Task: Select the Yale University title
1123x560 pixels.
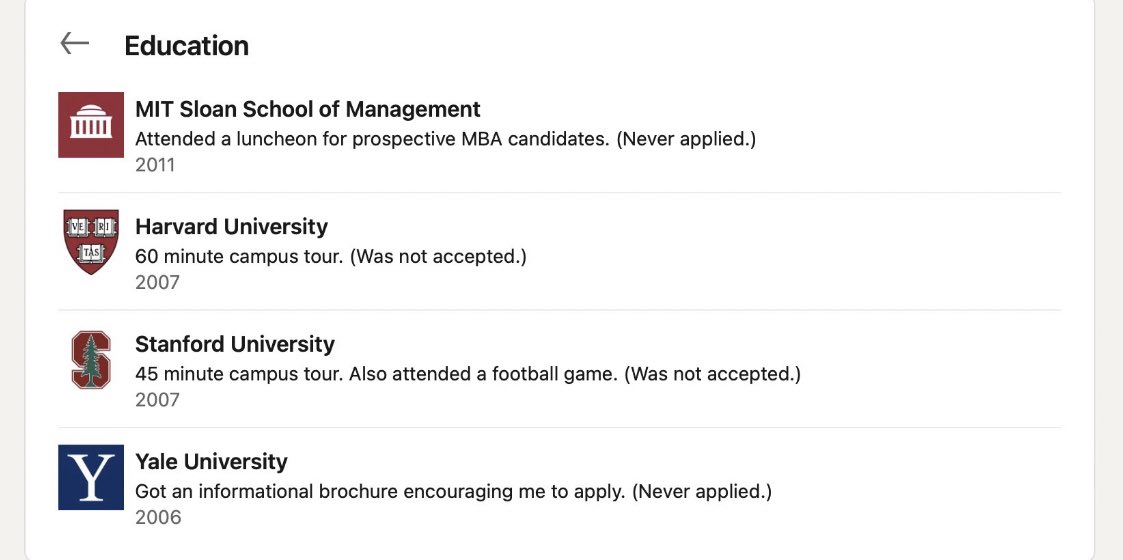Action: click(211, 461)
